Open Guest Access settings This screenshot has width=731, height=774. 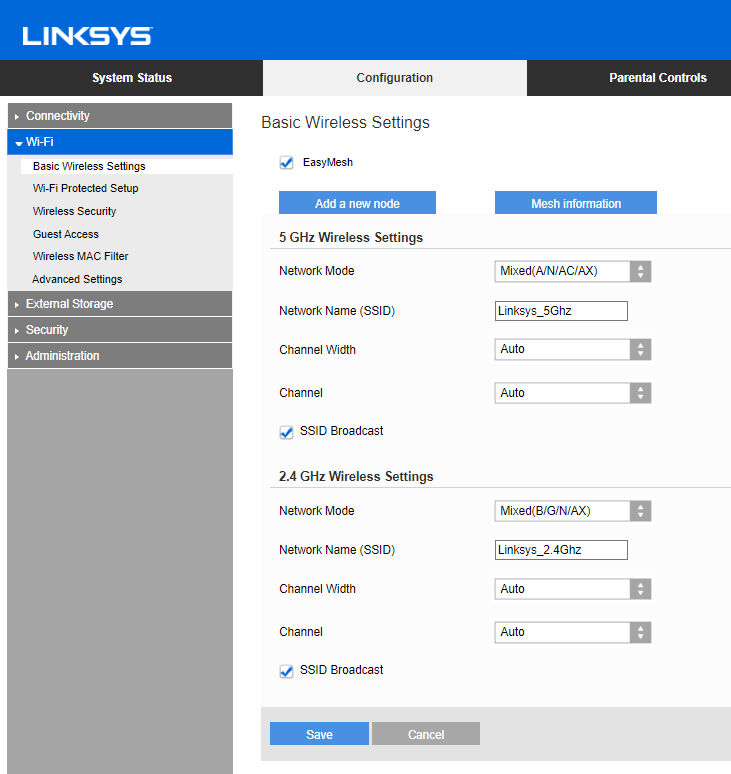tap(66, 234)
